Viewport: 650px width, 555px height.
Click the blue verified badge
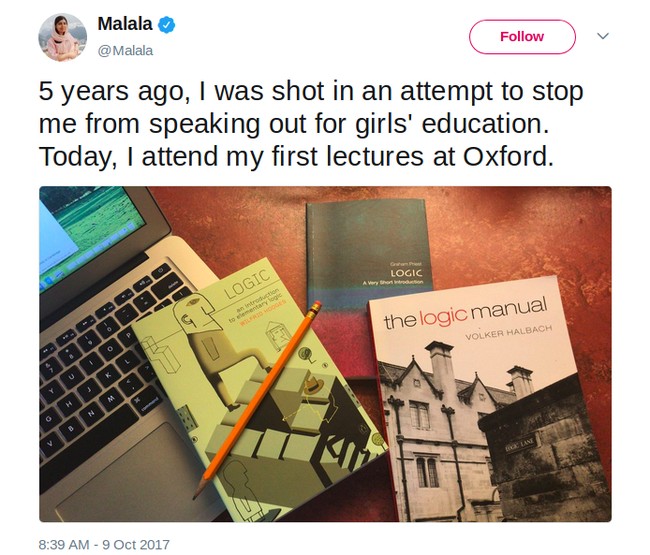166,25
